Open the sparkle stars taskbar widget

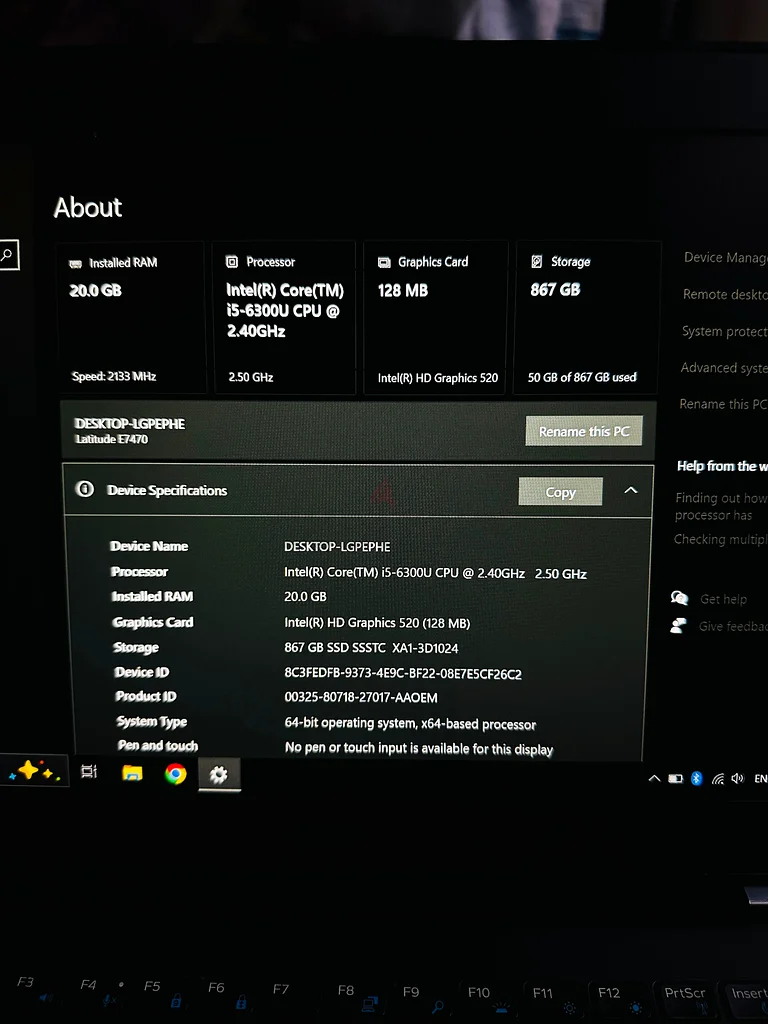[34, 771]
